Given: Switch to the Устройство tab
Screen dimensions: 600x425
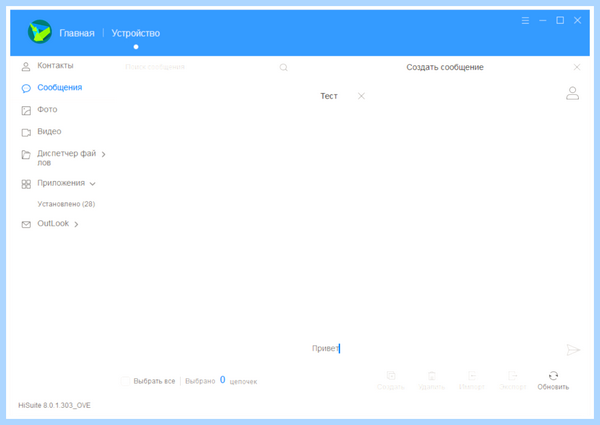Looking at the screenshot, I should [x=135, y=33].
